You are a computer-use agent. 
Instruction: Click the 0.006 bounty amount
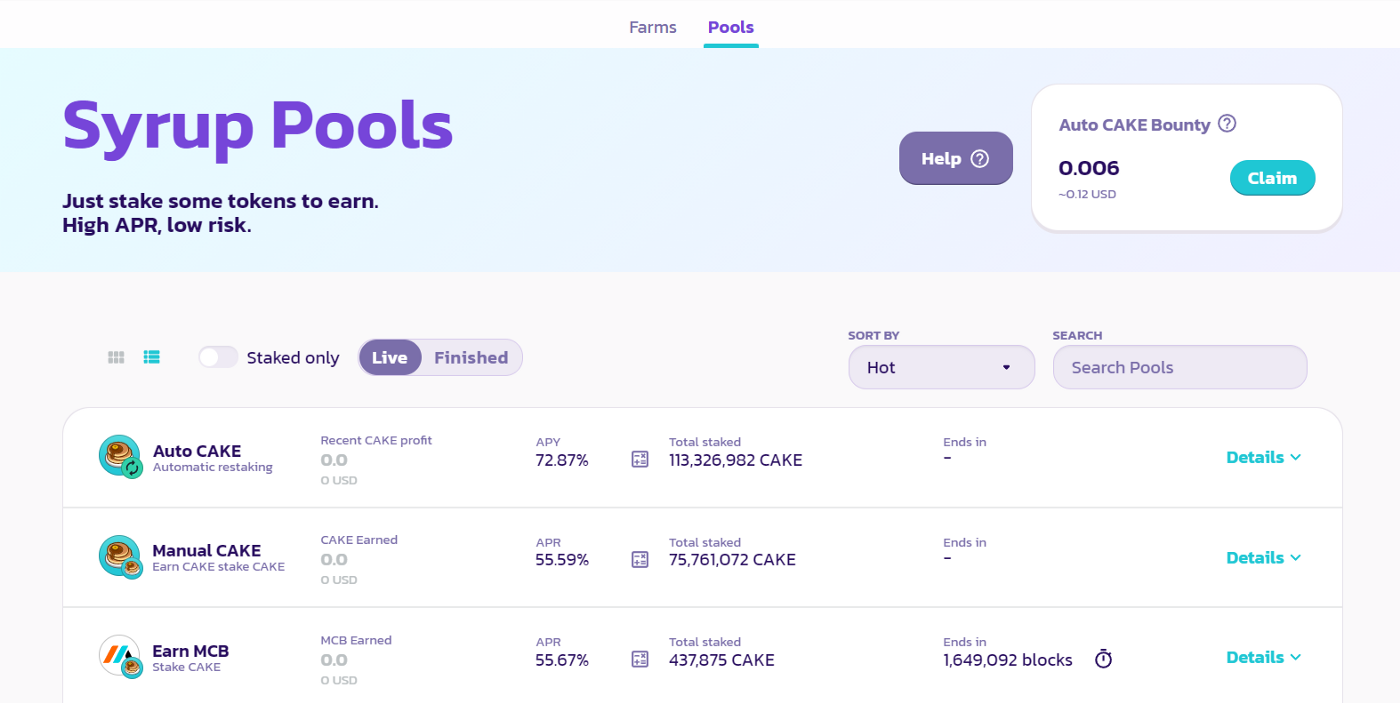tap(1089, 168)
